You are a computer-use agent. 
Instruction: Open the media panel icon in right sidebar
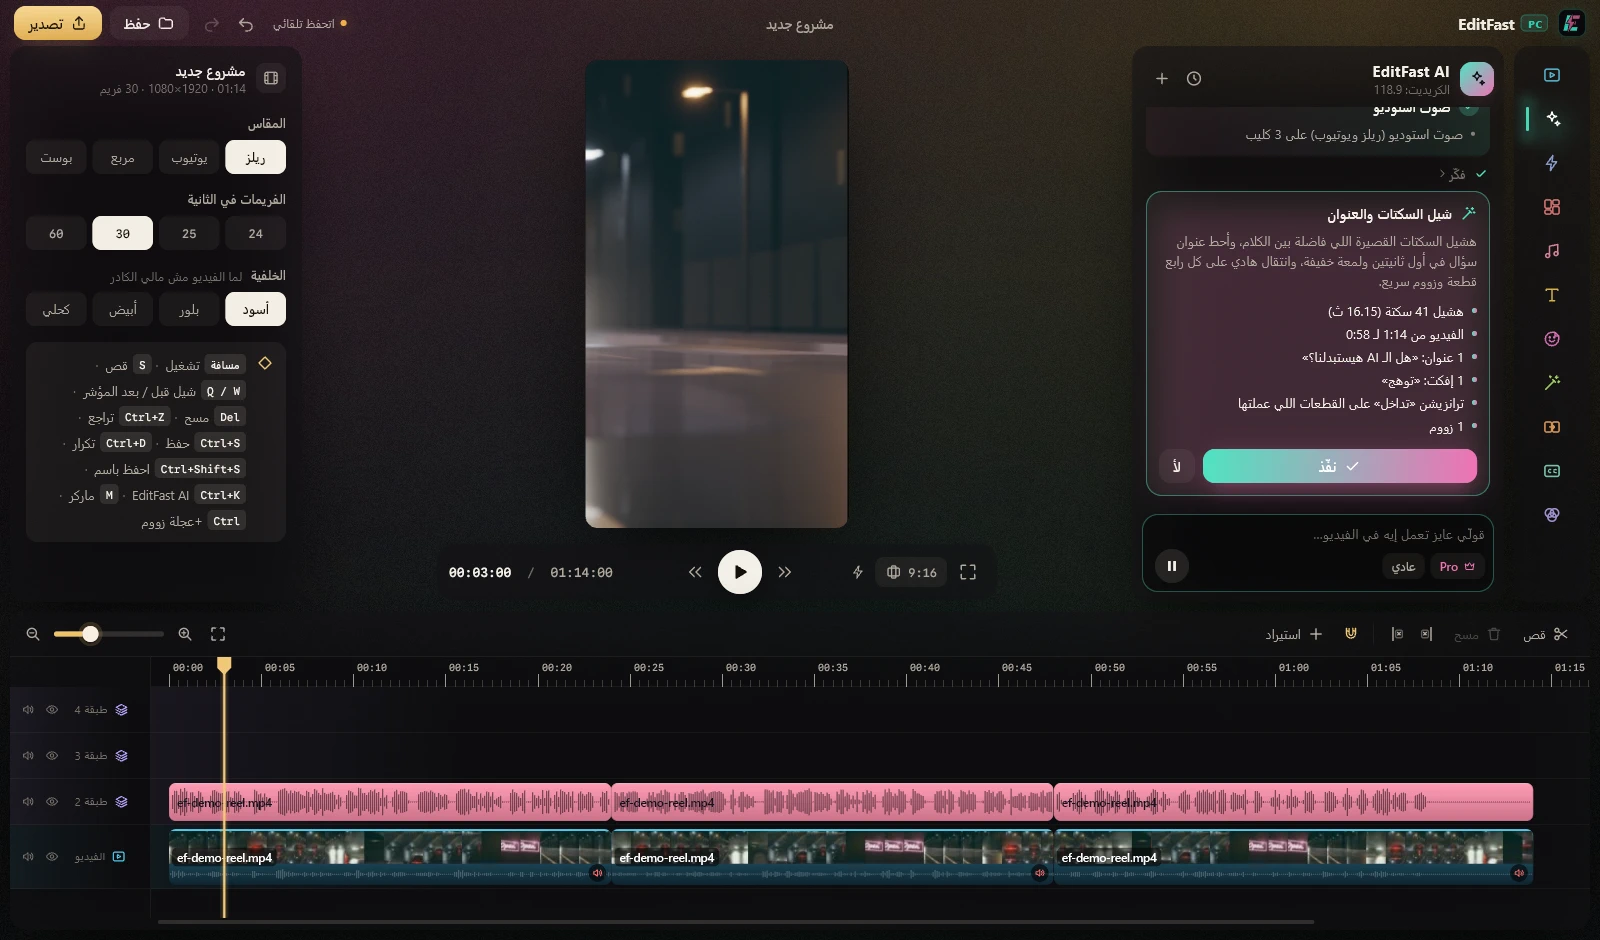[1551, 75]
